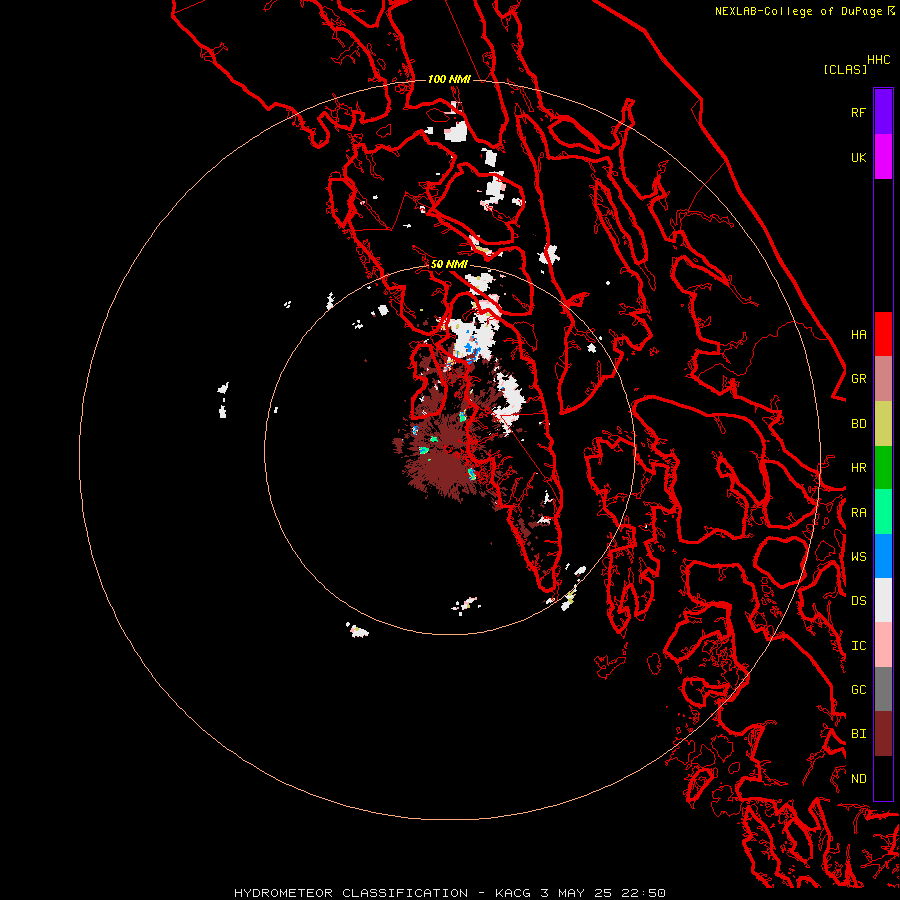
Task: Click the GC gray legend swatch
Action: click(883, 689)
